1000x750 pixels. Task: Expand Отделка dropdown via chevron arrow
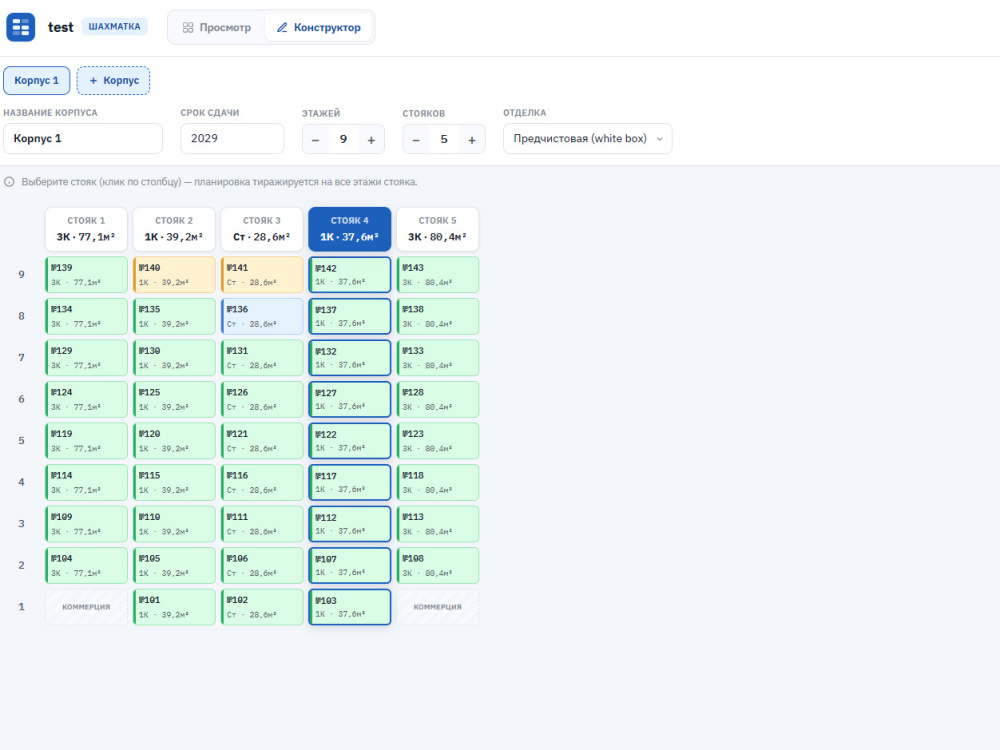[659, 139]
